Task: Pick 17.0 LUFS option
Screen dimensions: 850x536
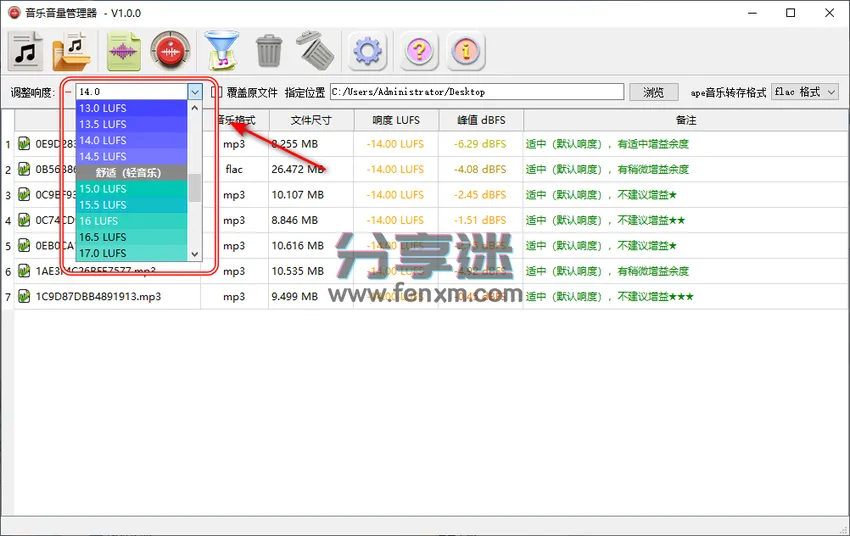Action: [132, 253]
